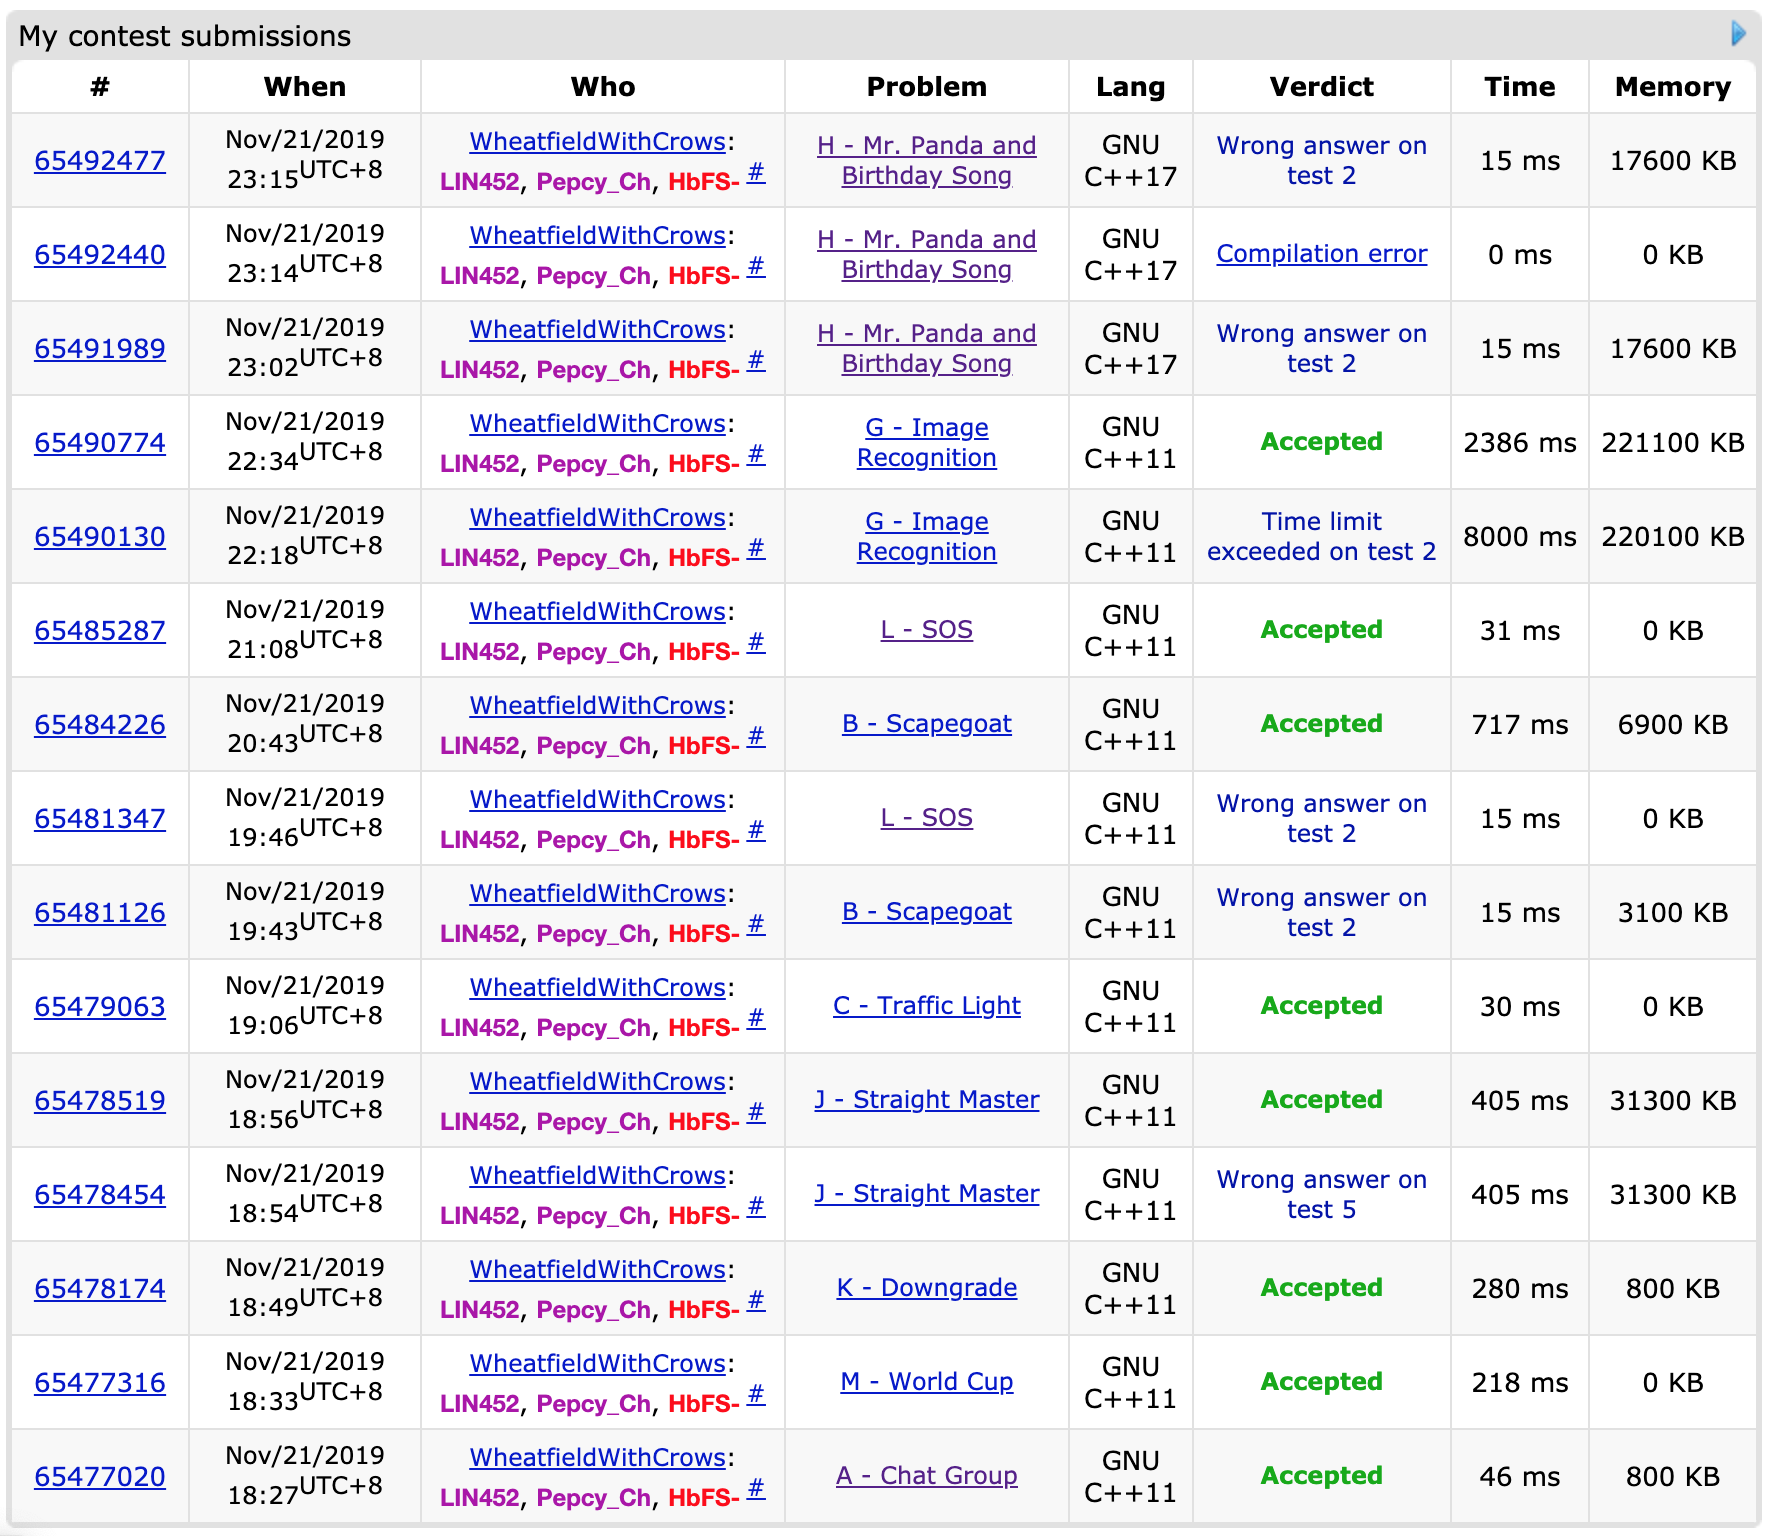Open submission 65492477
1770x1536 pixels.
click(x=100, y=161)
